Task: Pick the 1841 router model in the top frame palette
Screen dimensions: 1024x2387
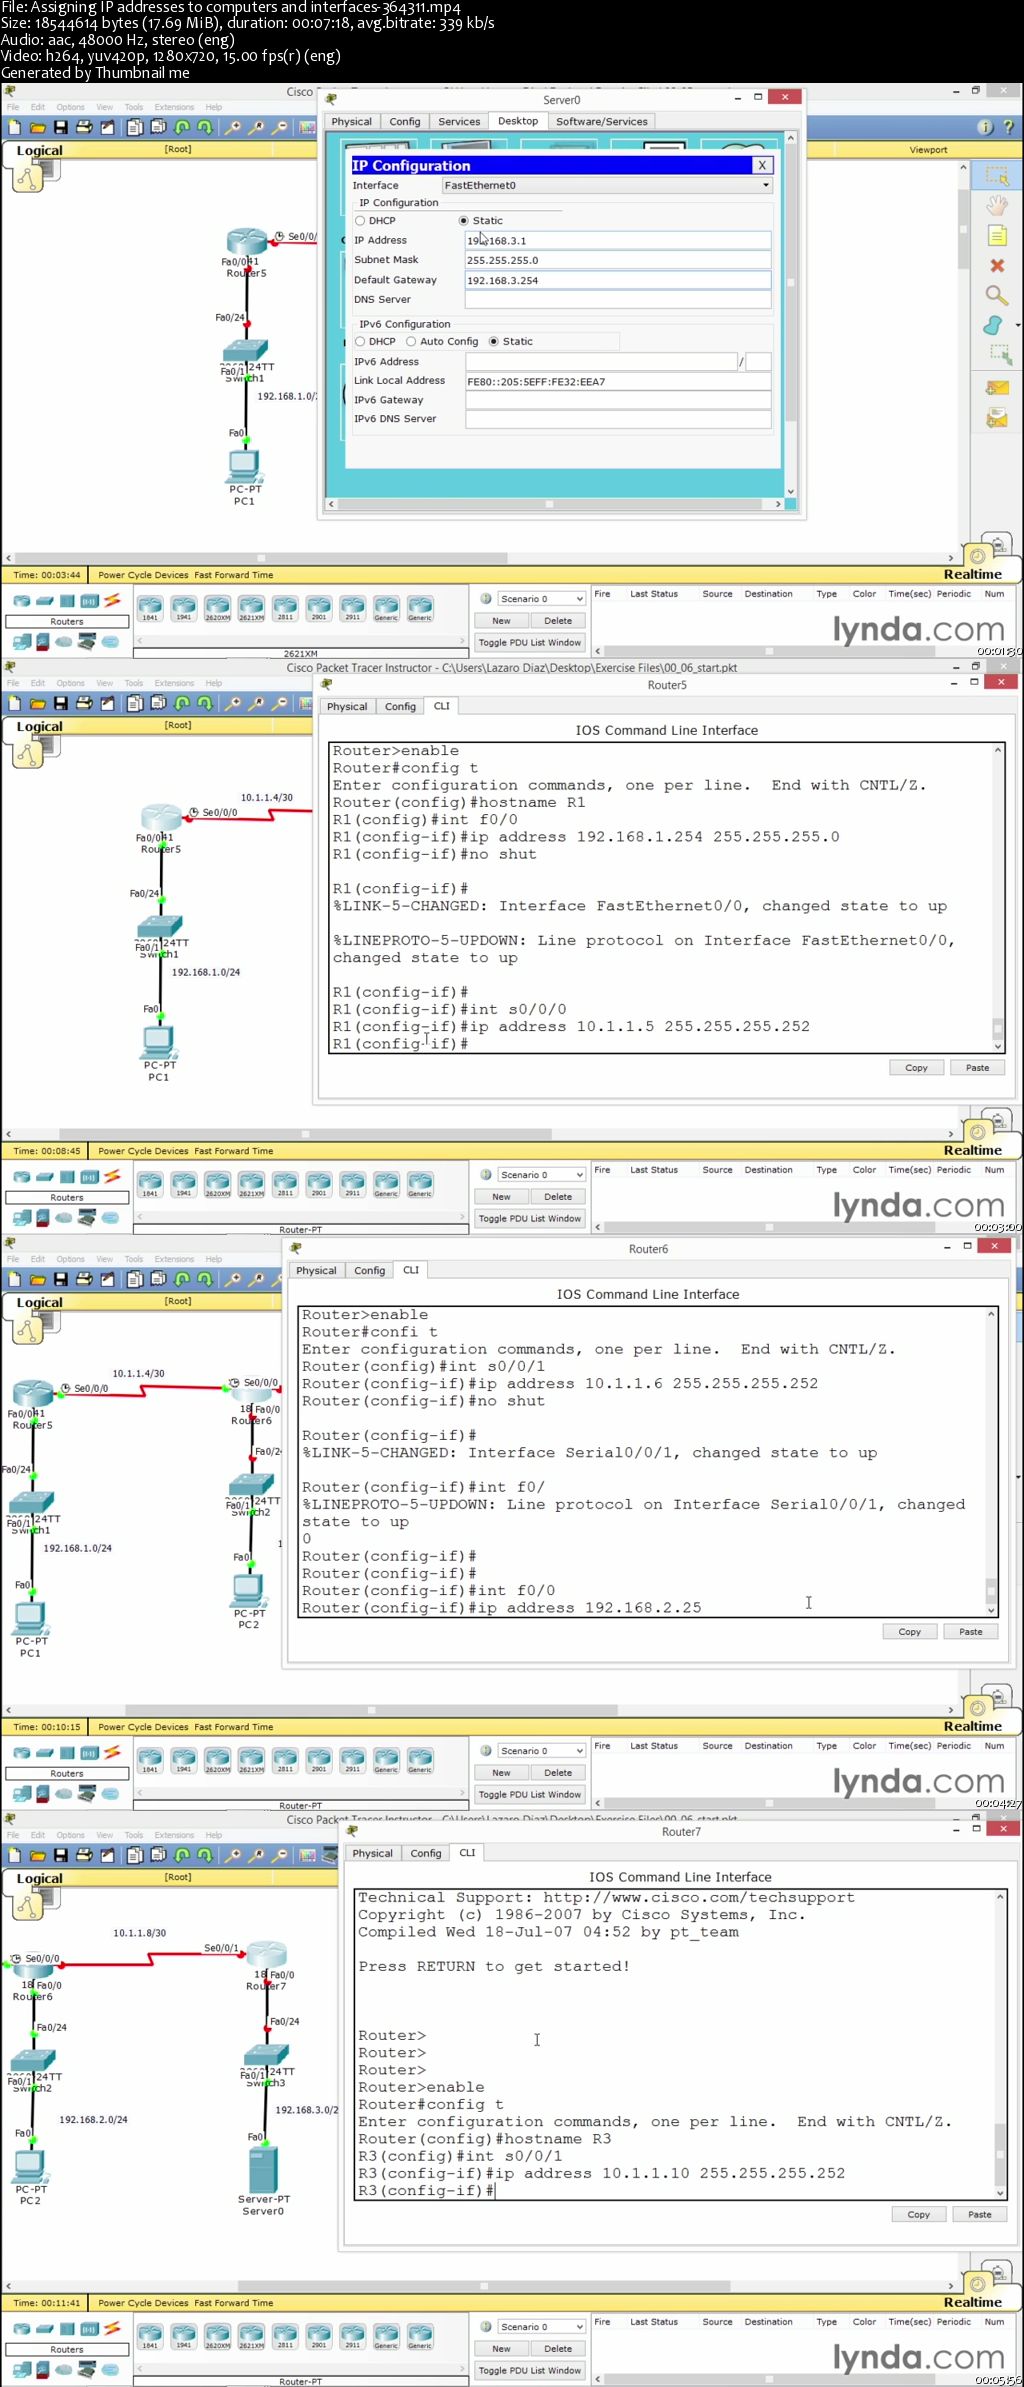Action: click(150, 607)
